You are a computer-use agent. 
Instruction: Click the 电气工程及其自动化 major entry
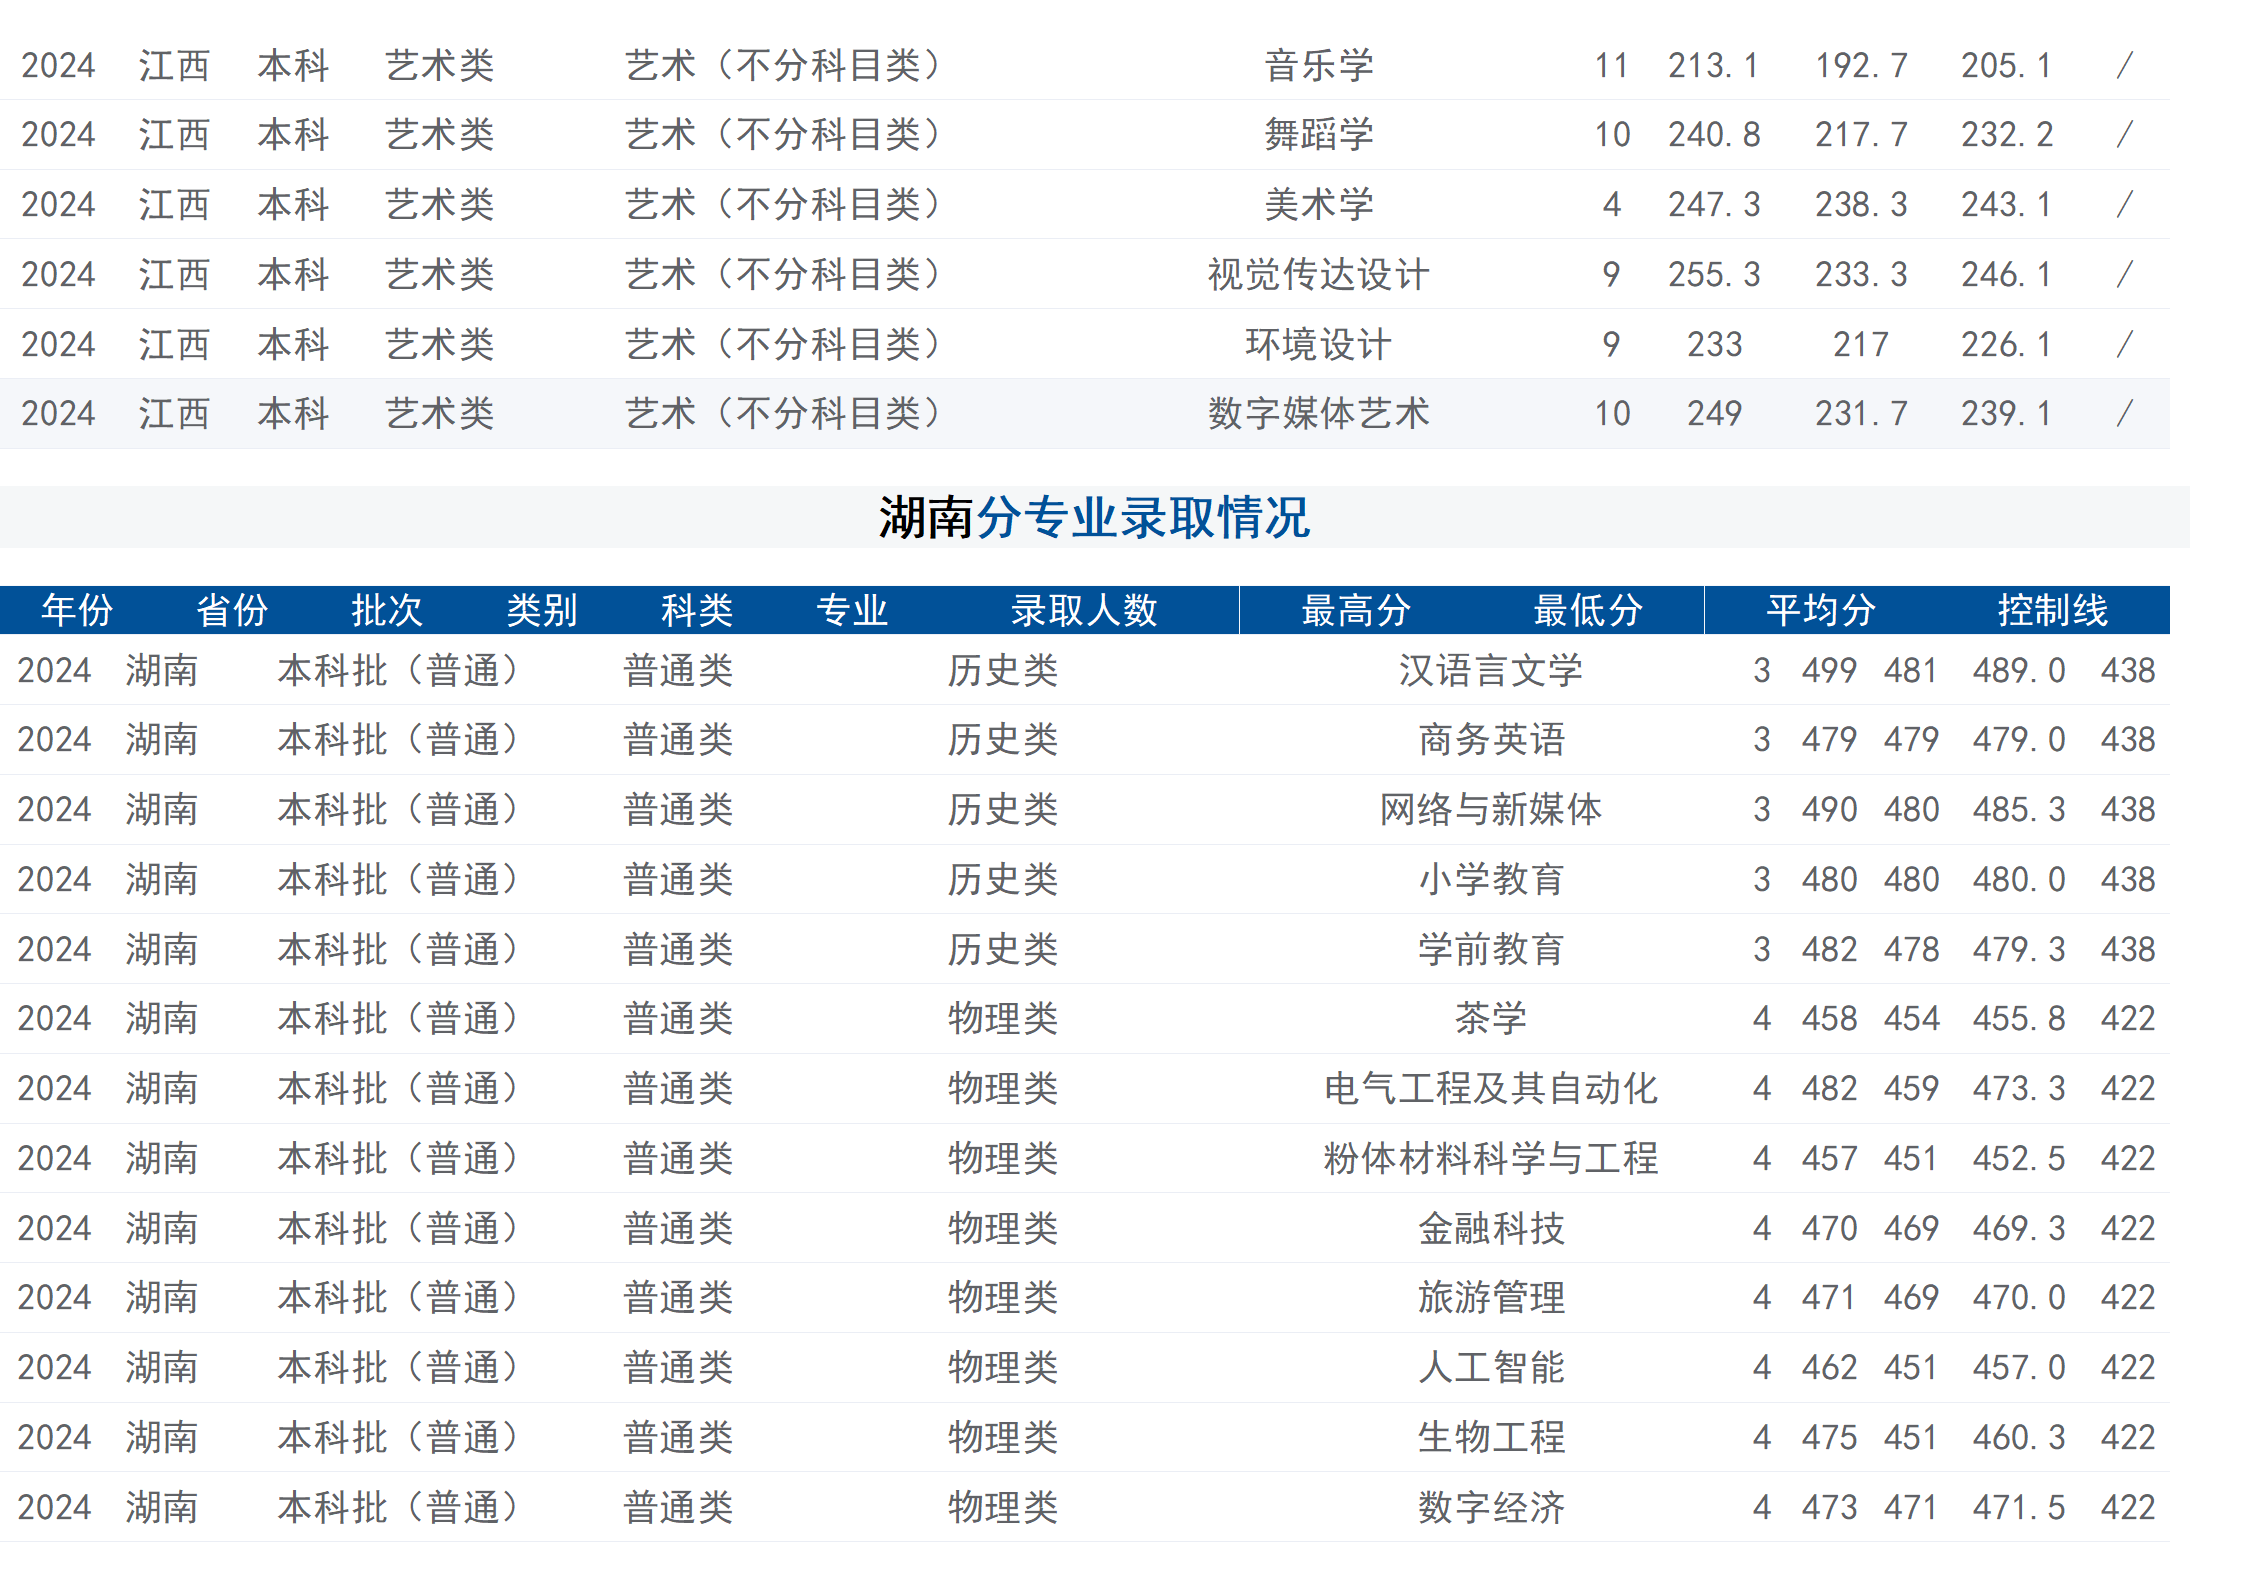1491,1089
